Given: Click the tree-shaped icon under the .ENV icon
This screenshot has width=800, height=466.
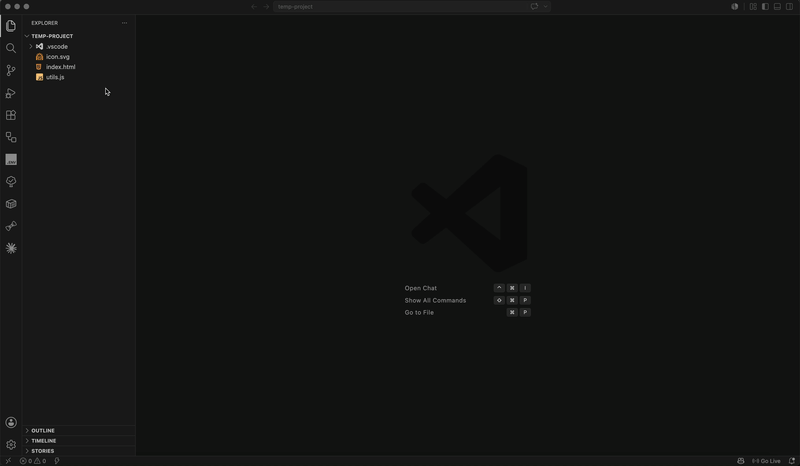Looking at the screenshot, I should pyautogui.click(x=11, y=182).
